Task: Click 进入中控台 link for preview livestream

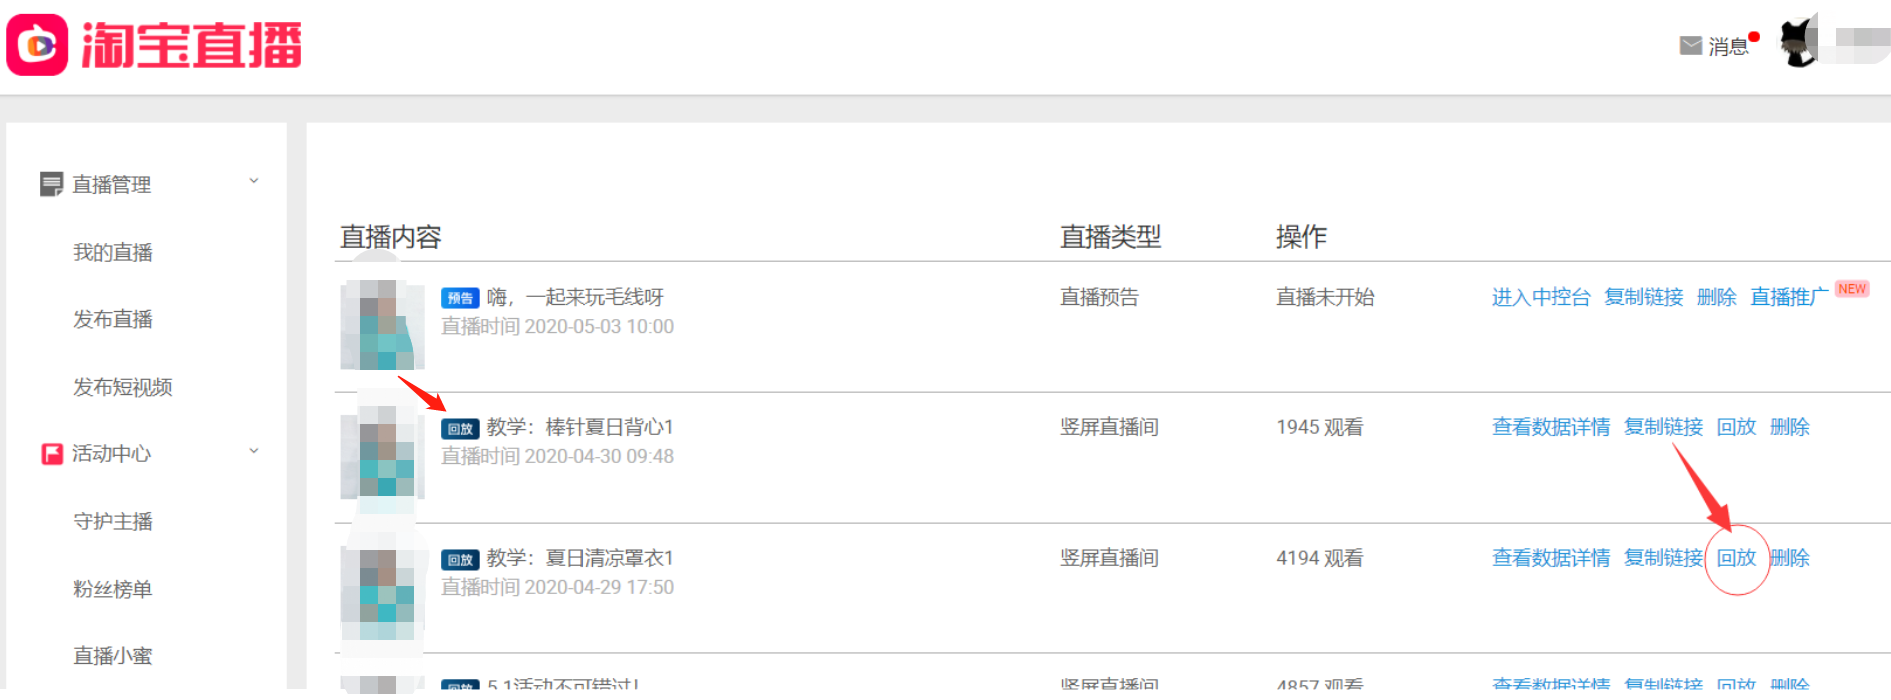Action: [1540, 297]
